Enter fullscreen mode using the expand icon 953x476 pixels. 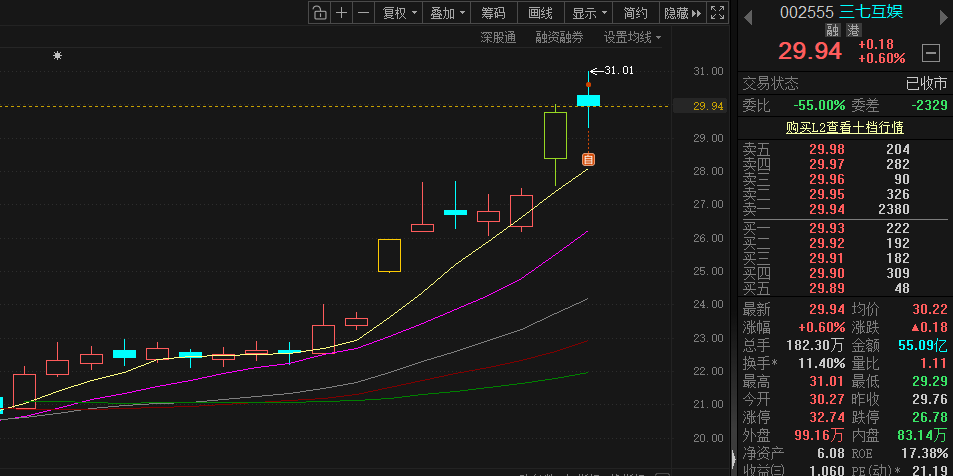[716, 13]
